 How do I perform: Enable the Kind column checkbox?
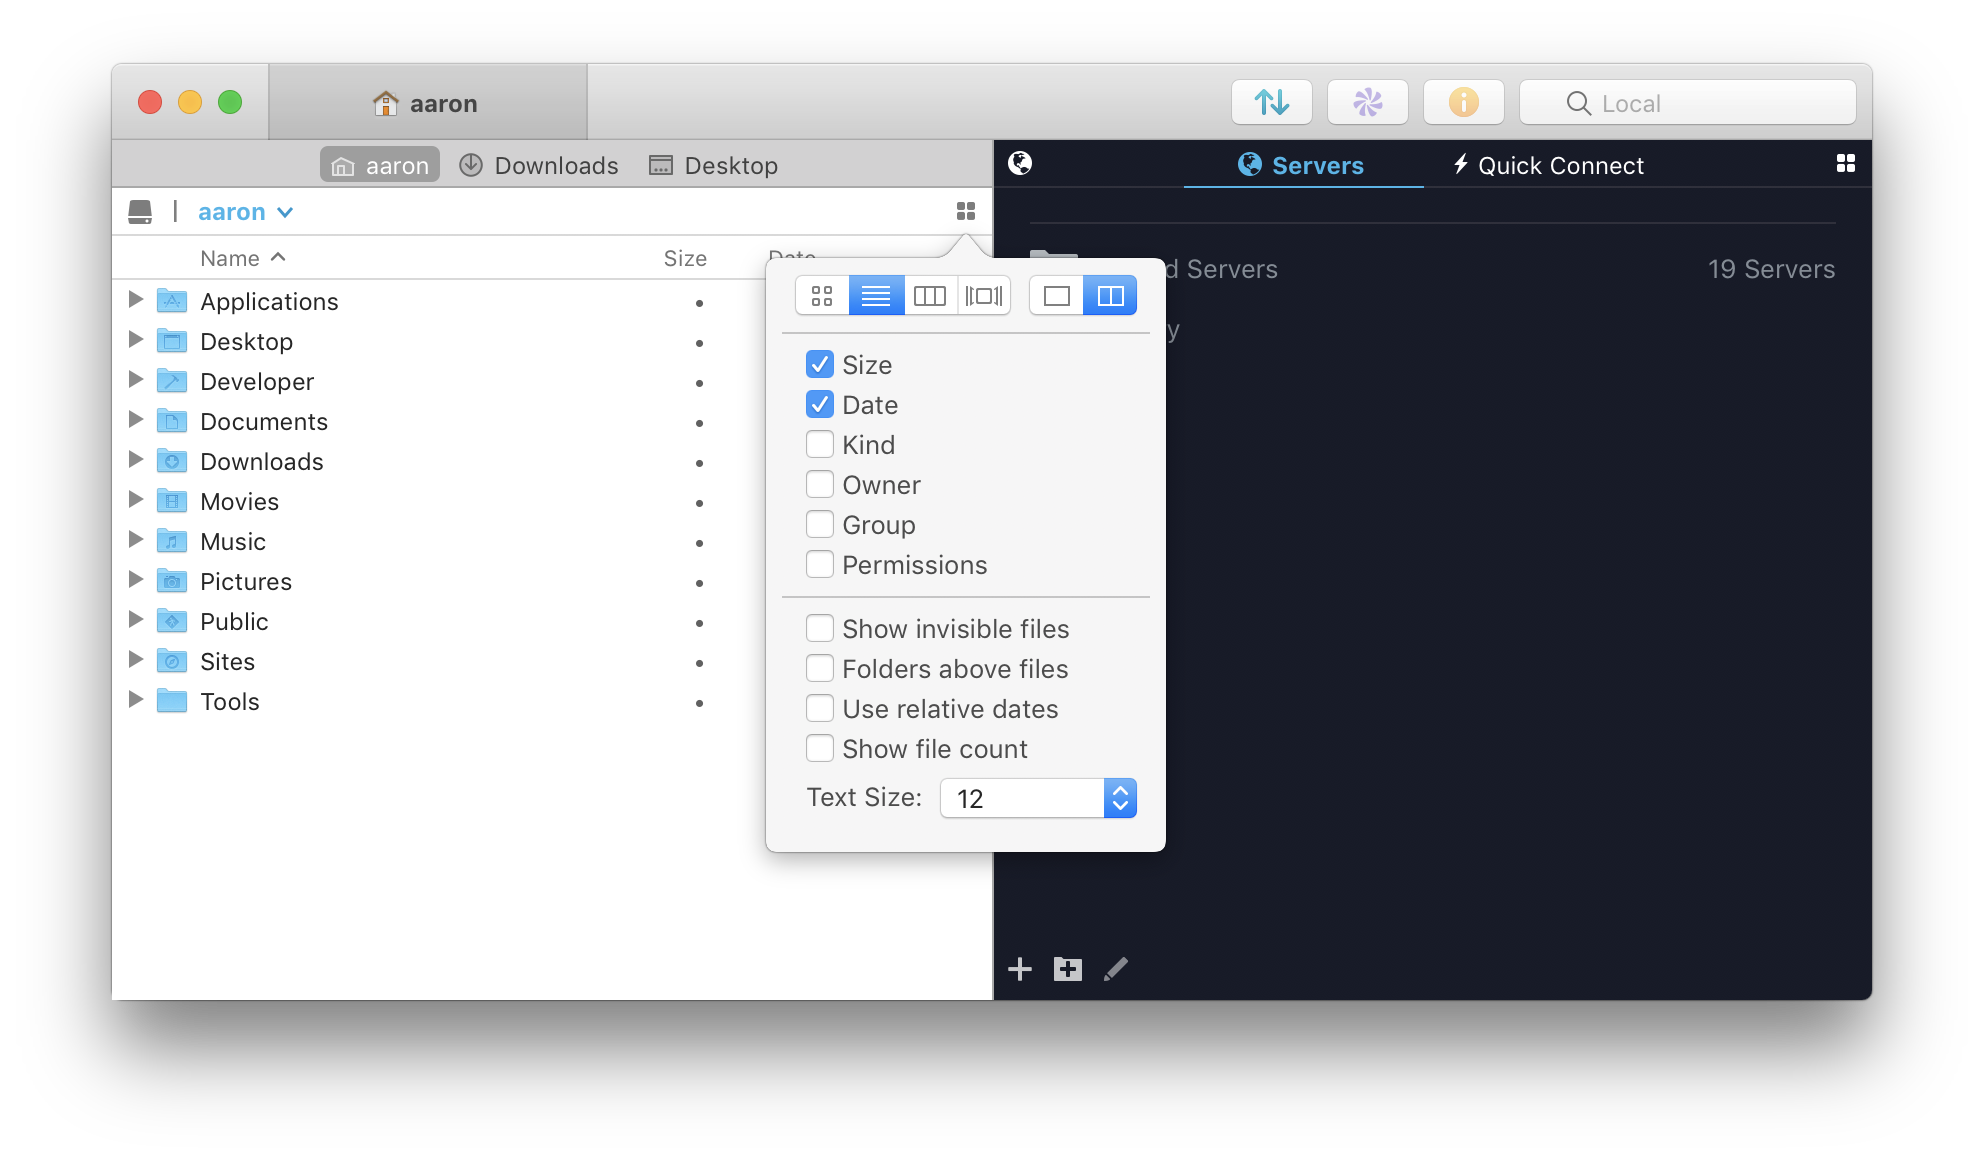point(820,443)
